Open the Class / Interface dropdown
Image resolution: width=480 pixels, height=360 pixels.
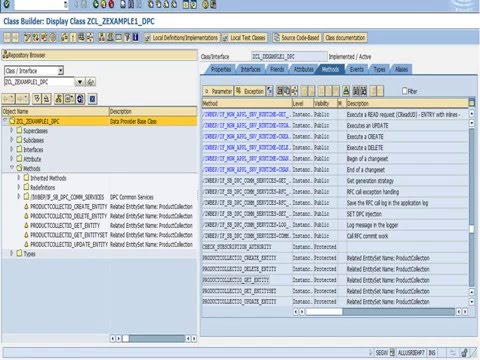tap(60, 71)
